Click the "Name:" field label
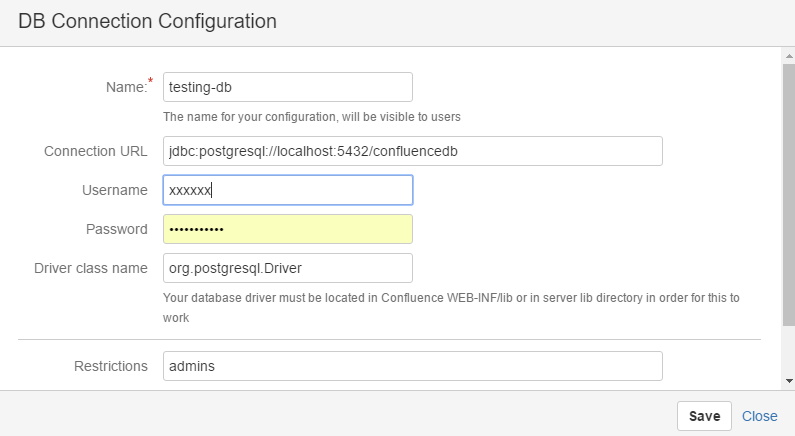795x436 pixels. click(126, 87)
